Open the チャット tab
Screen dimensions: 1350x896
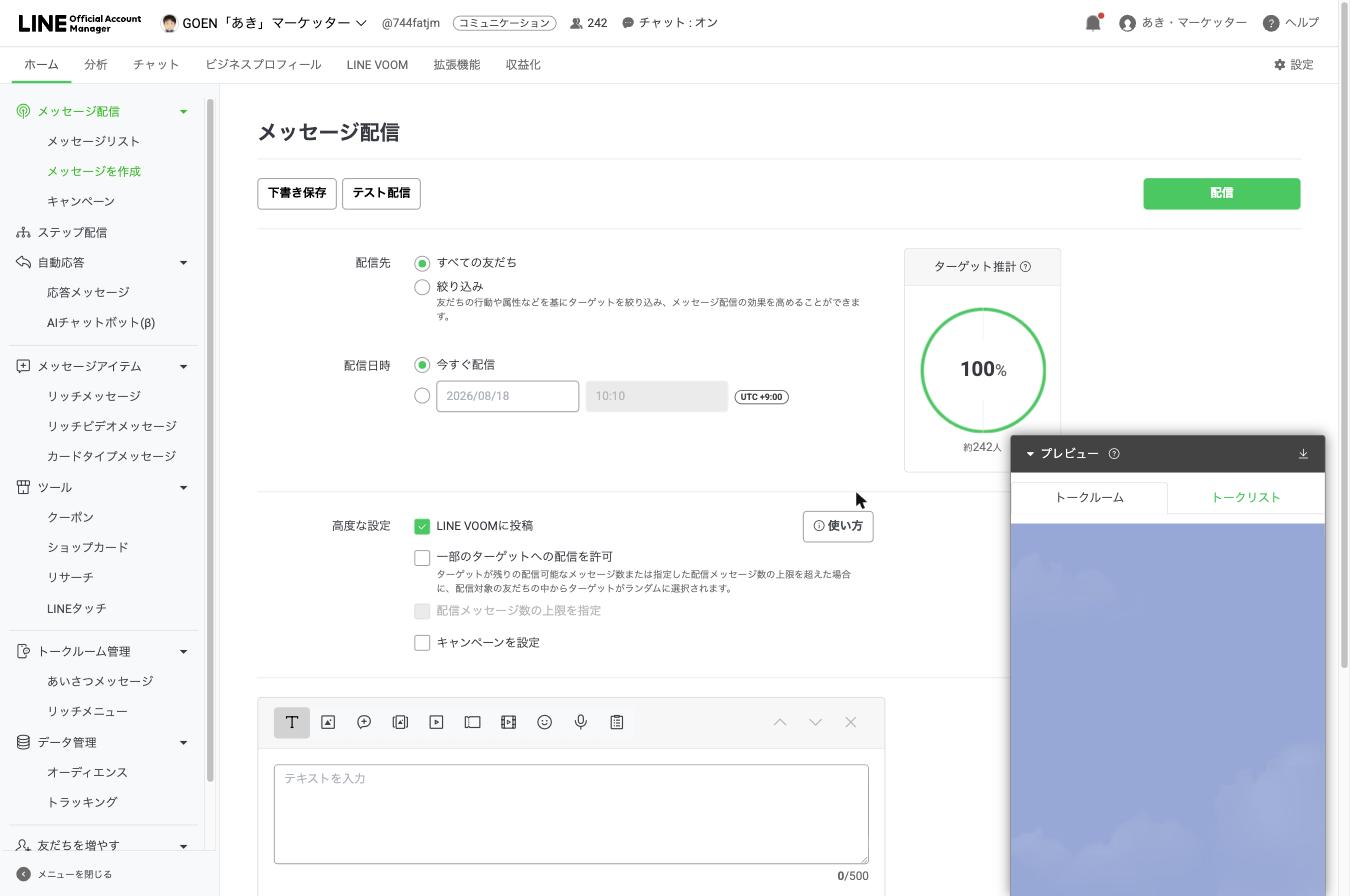156,64
